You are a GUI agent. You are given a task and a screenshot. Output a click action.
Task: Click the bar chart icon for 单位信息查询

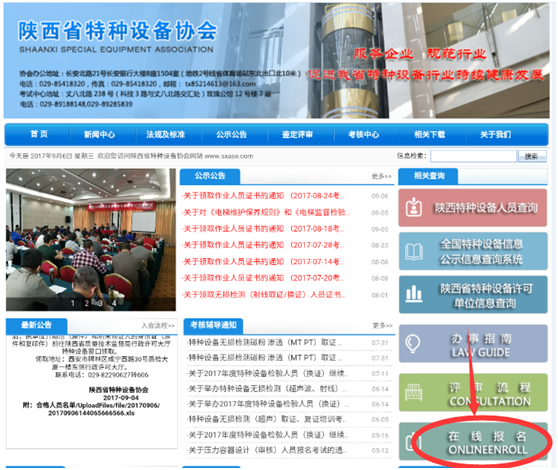pos(414,294)
